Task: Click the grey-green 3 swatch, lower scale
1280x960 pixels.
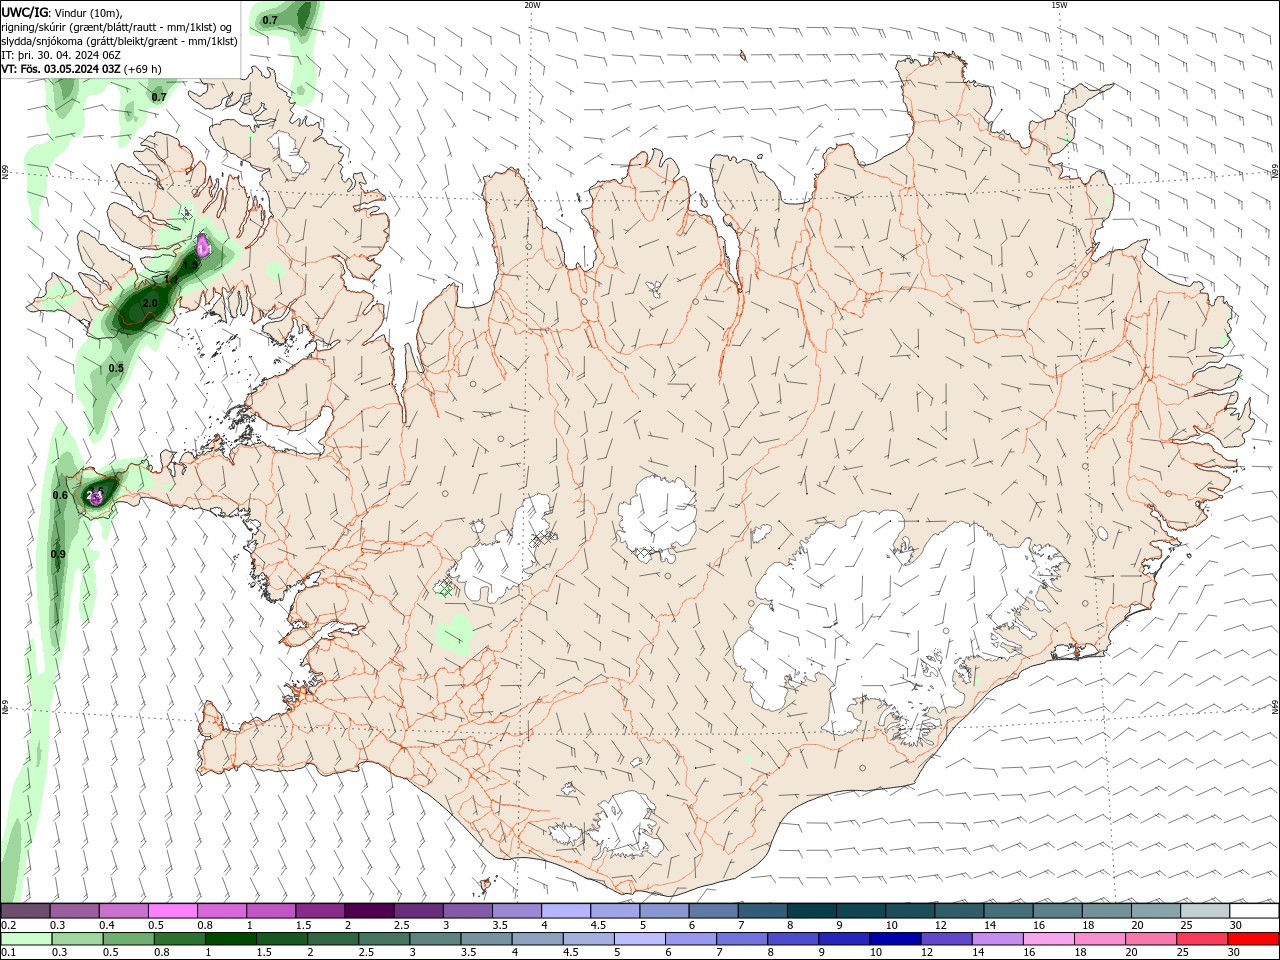Action: (435, 939)
